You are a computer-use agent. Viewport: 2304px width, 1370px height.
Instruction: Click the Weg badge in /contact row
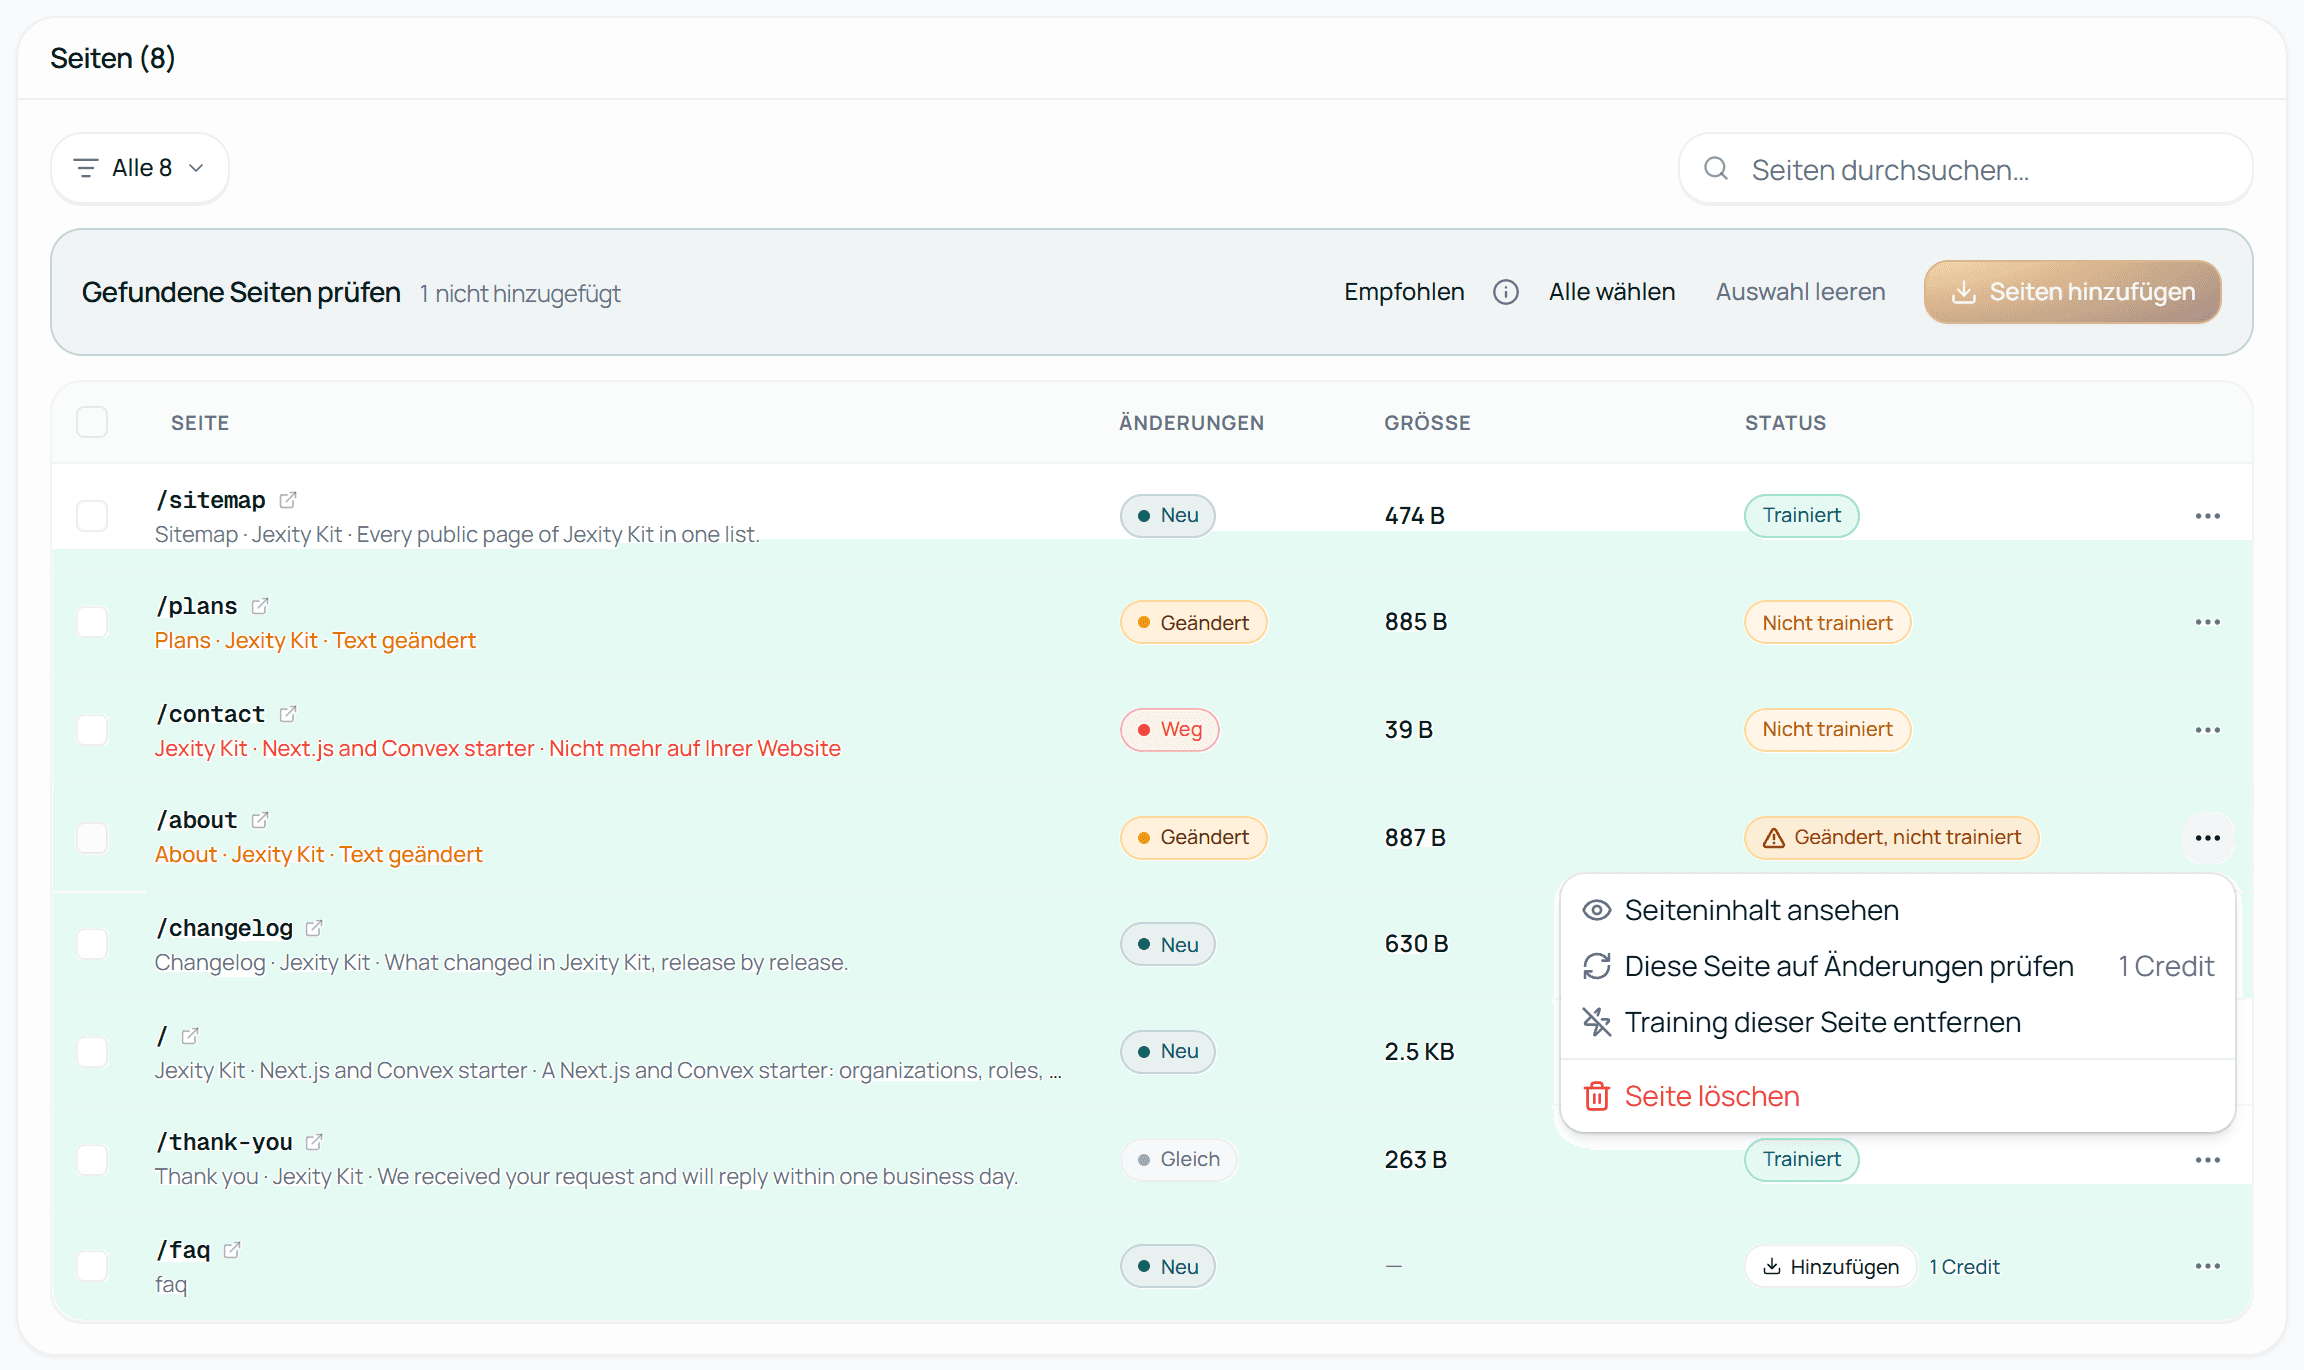[x=1169, y=730]
